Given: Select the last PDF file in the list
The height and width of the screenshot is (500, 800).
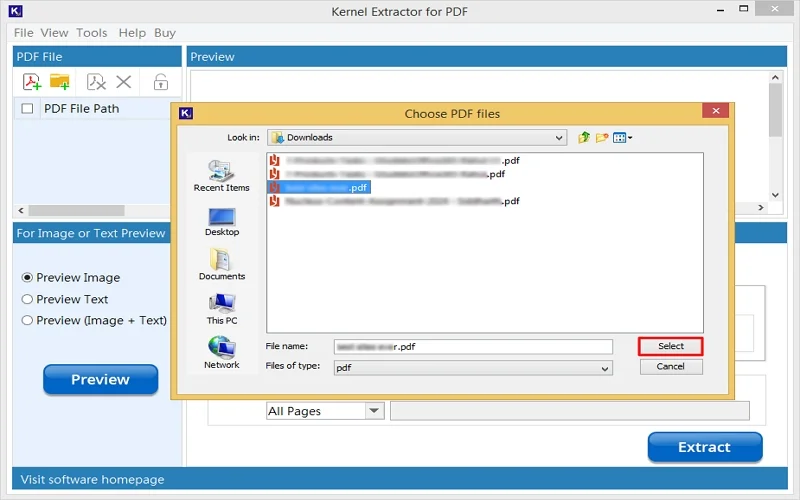Looking at the screenshot, I should (x=394, y=201).
